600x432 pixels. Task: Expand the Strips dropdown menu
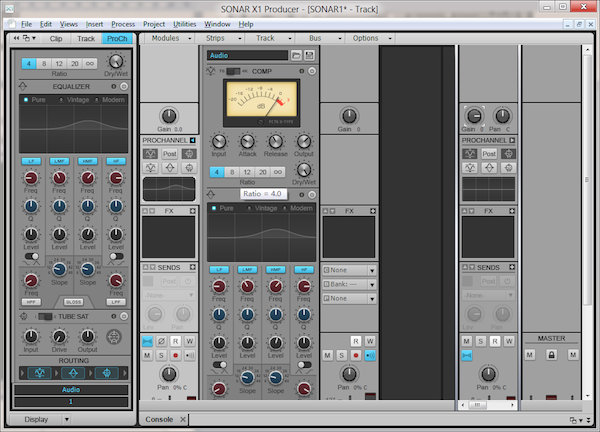click(x=223, y=38)
